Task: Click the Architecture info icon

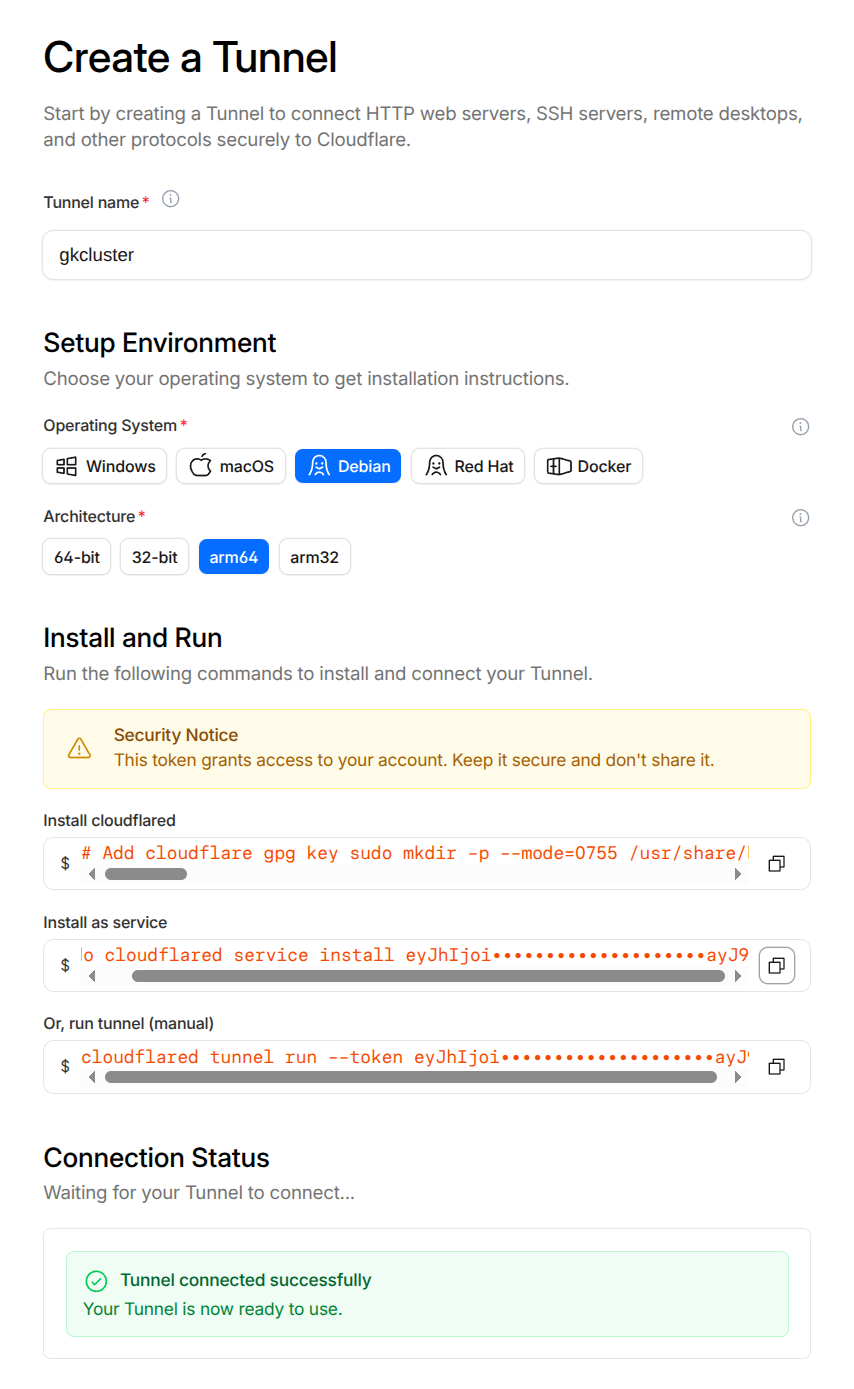Action: 800,518
